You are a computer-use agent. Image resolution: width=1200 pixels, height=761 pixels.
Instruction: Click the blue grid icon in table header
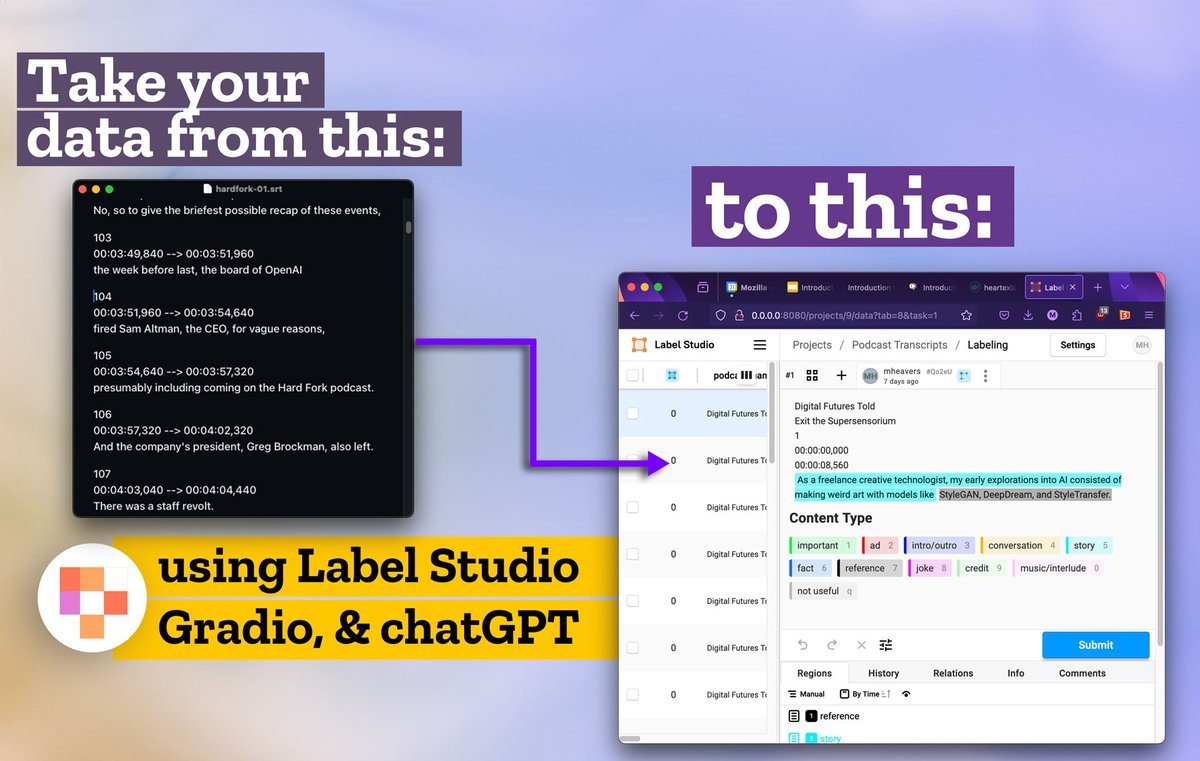point(673,375)
